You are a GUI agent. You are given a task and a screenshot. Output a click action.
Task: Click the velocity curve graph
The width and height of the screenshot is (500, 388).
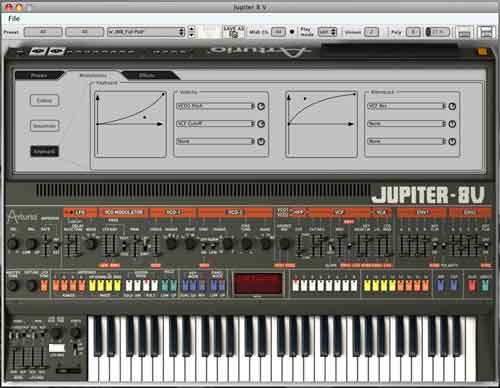131,124
